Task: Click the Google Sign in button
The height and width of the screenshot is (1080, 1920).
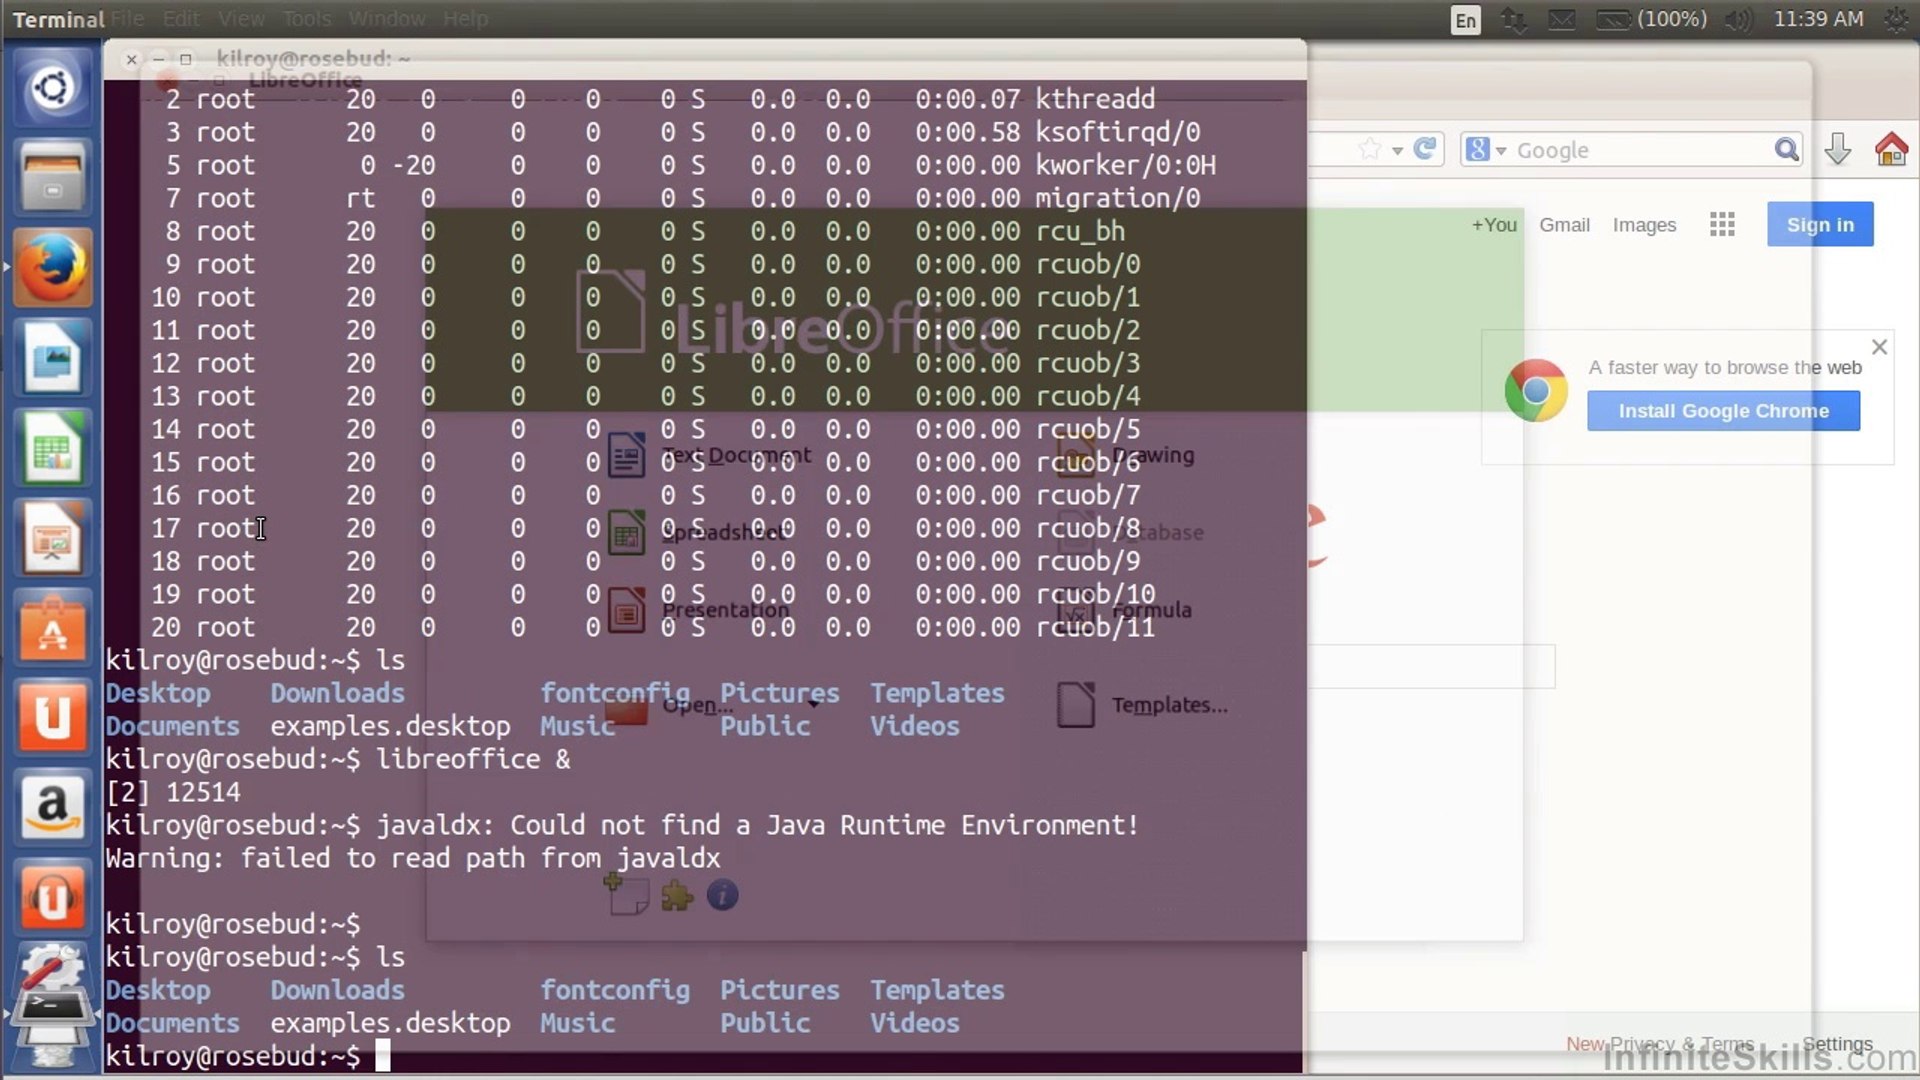Action: [x=1820, y=225]
